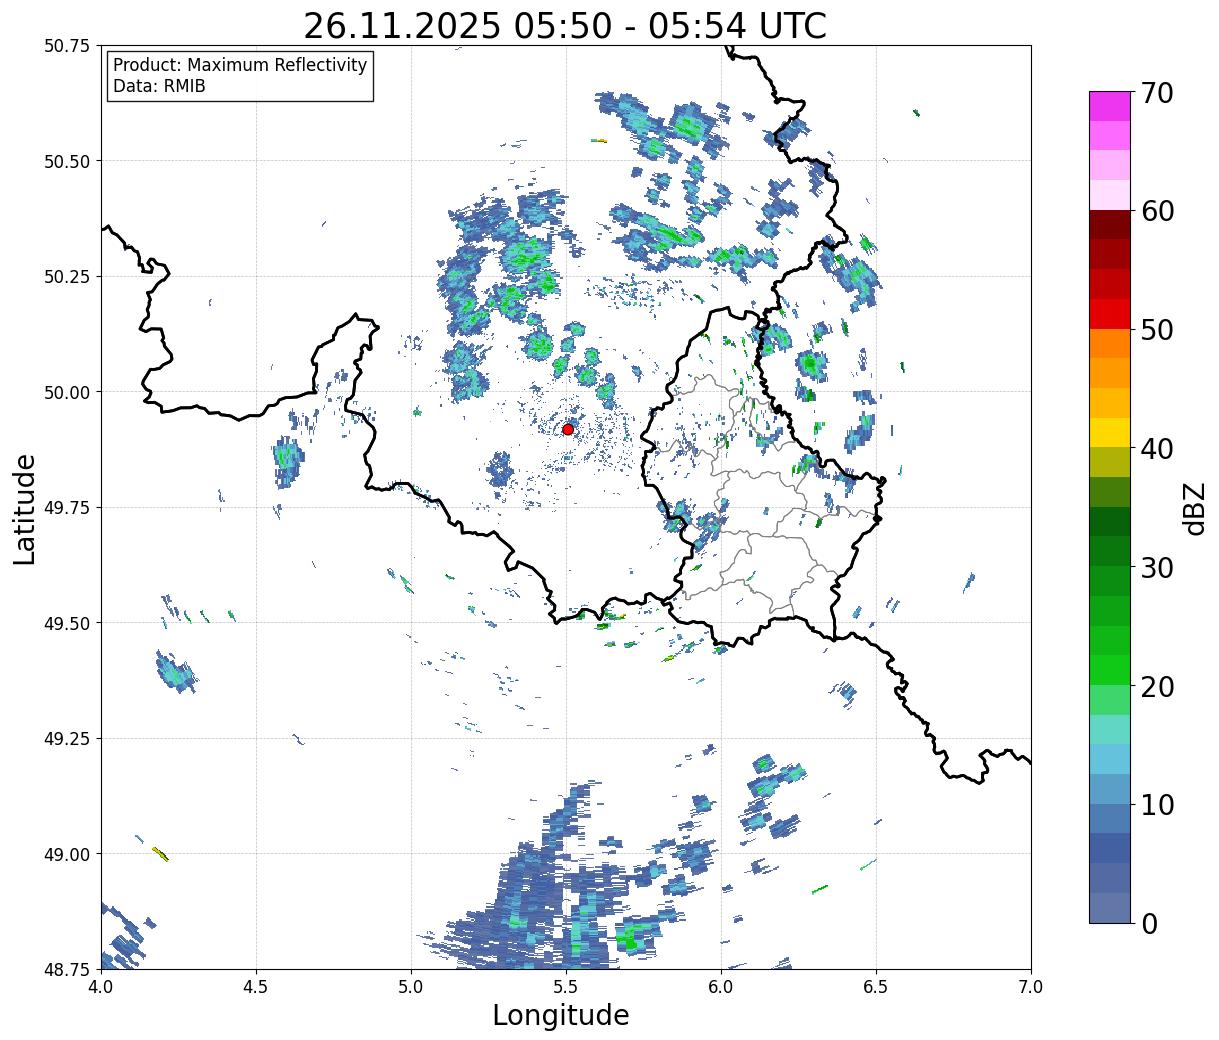Click the colorbar tick label '60'

(1157, 211)
